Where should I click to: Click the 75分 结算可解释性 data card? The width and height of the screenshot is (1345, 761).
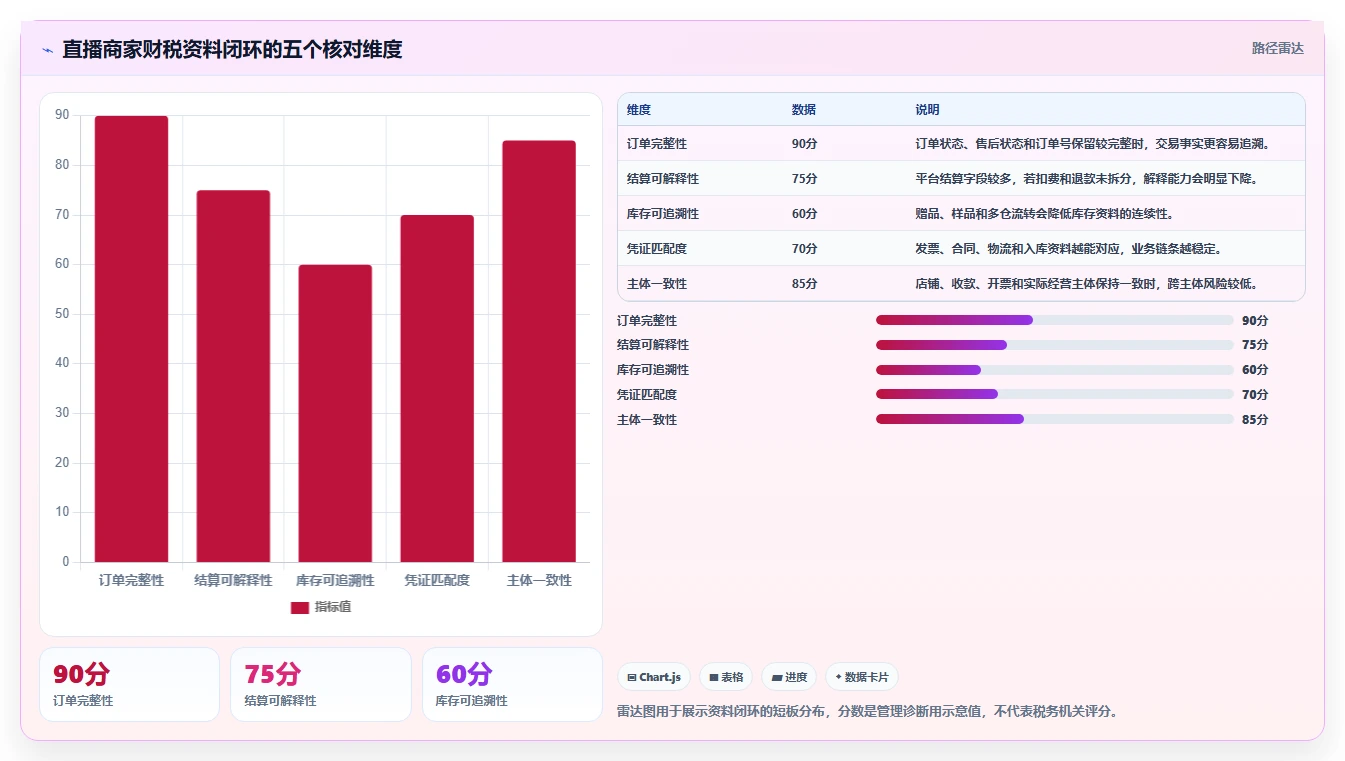point(321,684)
